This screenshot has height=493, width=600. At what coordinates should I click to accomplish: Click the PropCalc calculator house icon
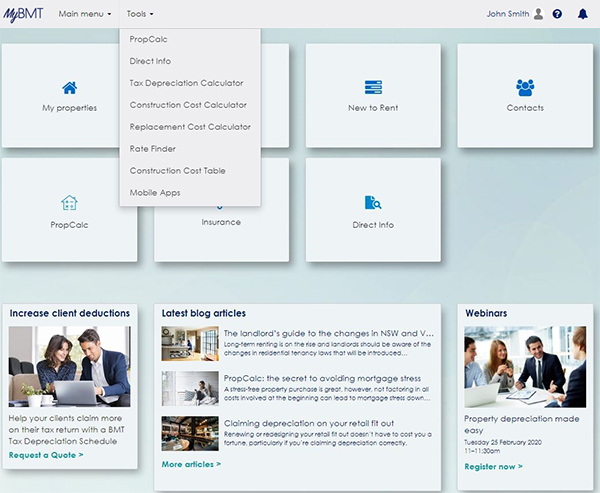[x=69, y=202]
